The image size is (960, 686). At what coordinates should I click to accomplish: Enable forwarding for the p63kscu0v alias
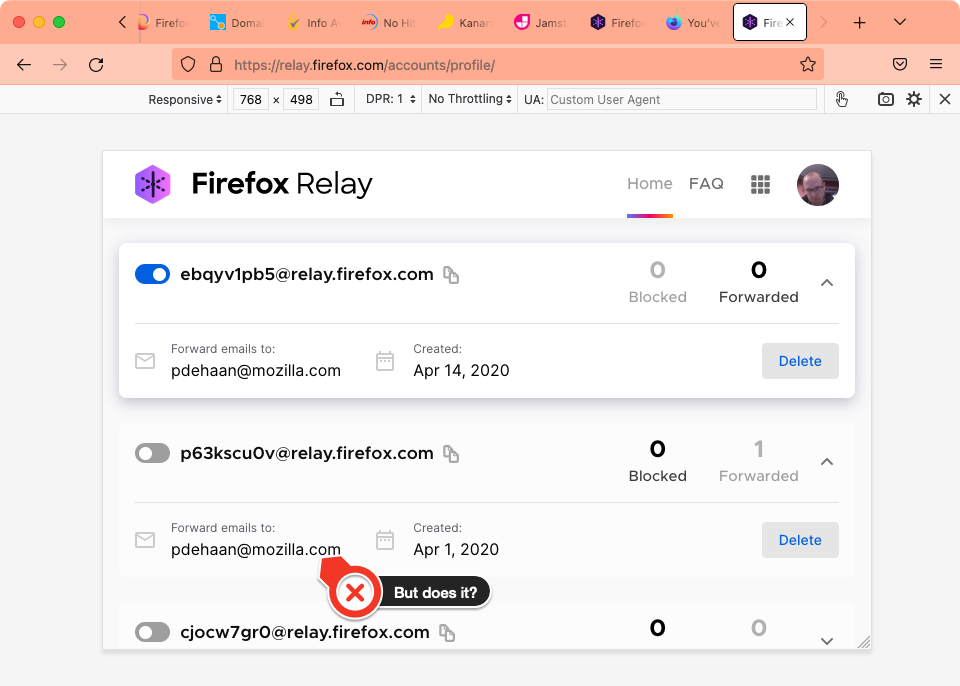click(152, 452)
